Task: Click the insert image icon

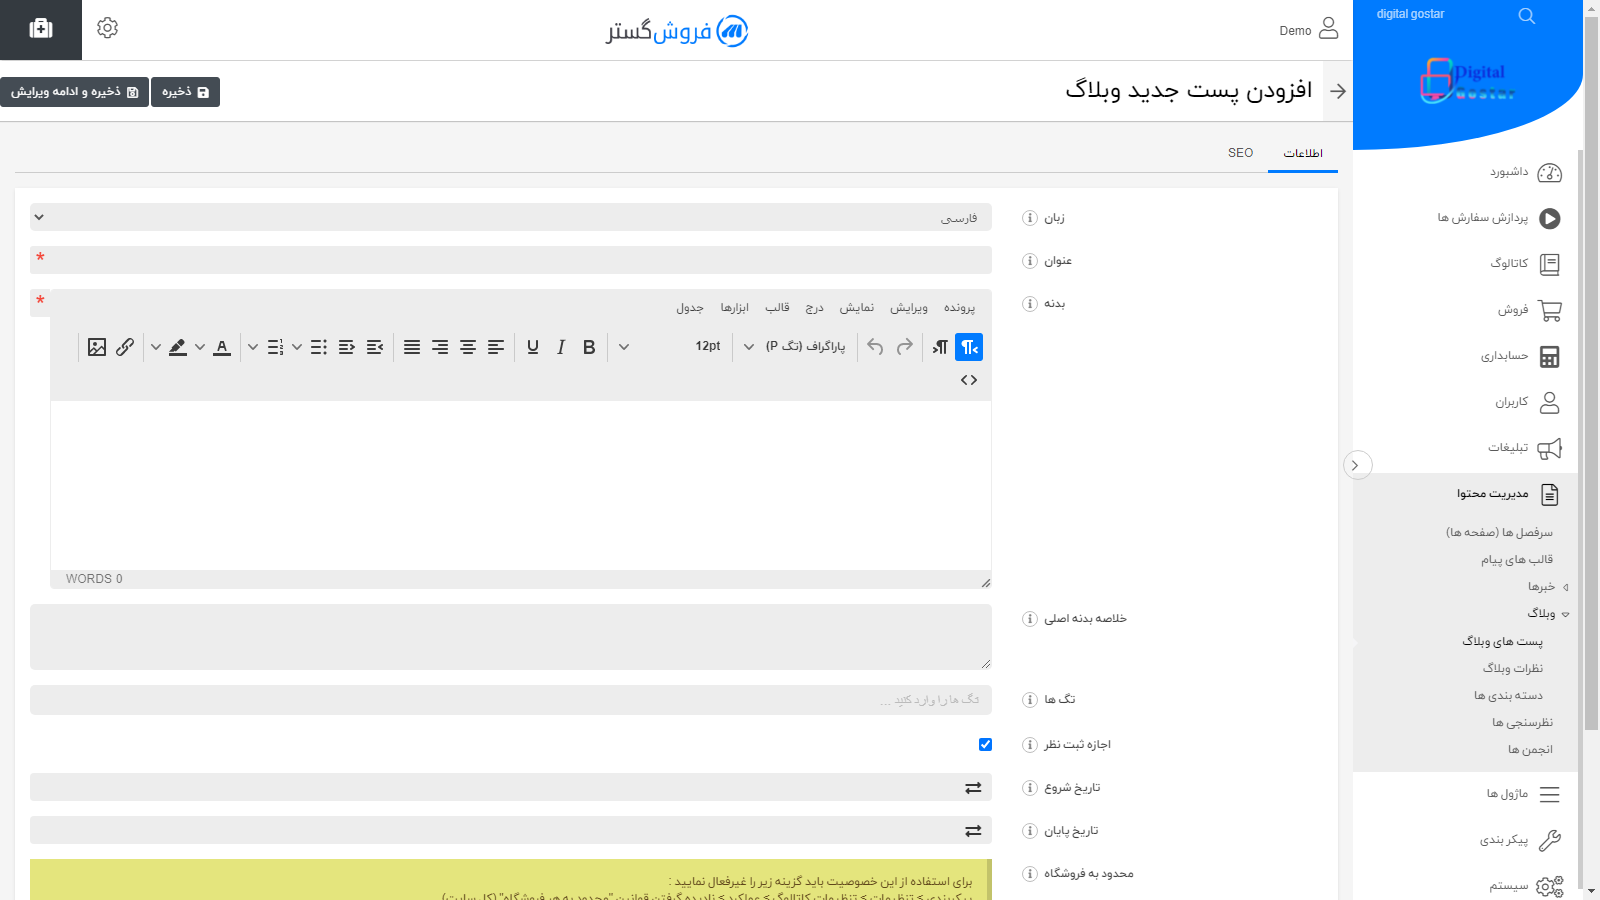Action: [97, 347]
